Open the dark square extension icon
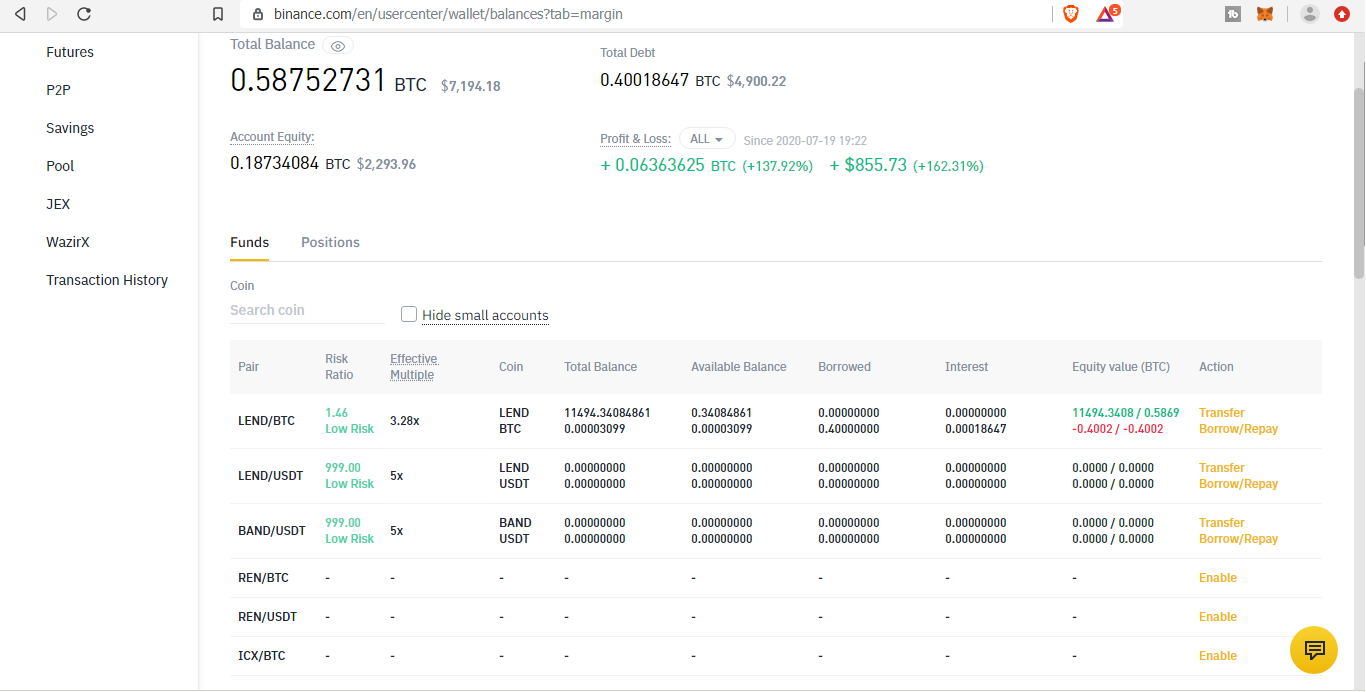Screen dimensions: 1366x692 pos(1233,14)
